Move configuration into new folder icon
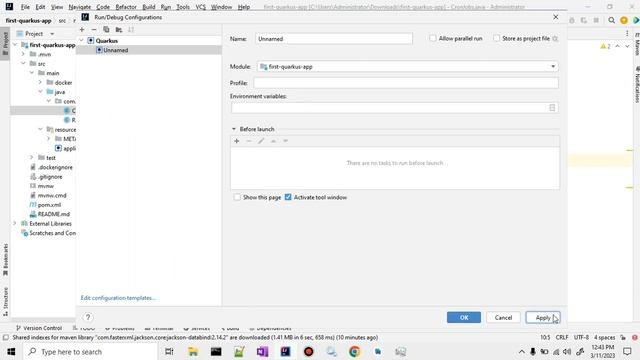The image size is (640, 360). [119, 29]
